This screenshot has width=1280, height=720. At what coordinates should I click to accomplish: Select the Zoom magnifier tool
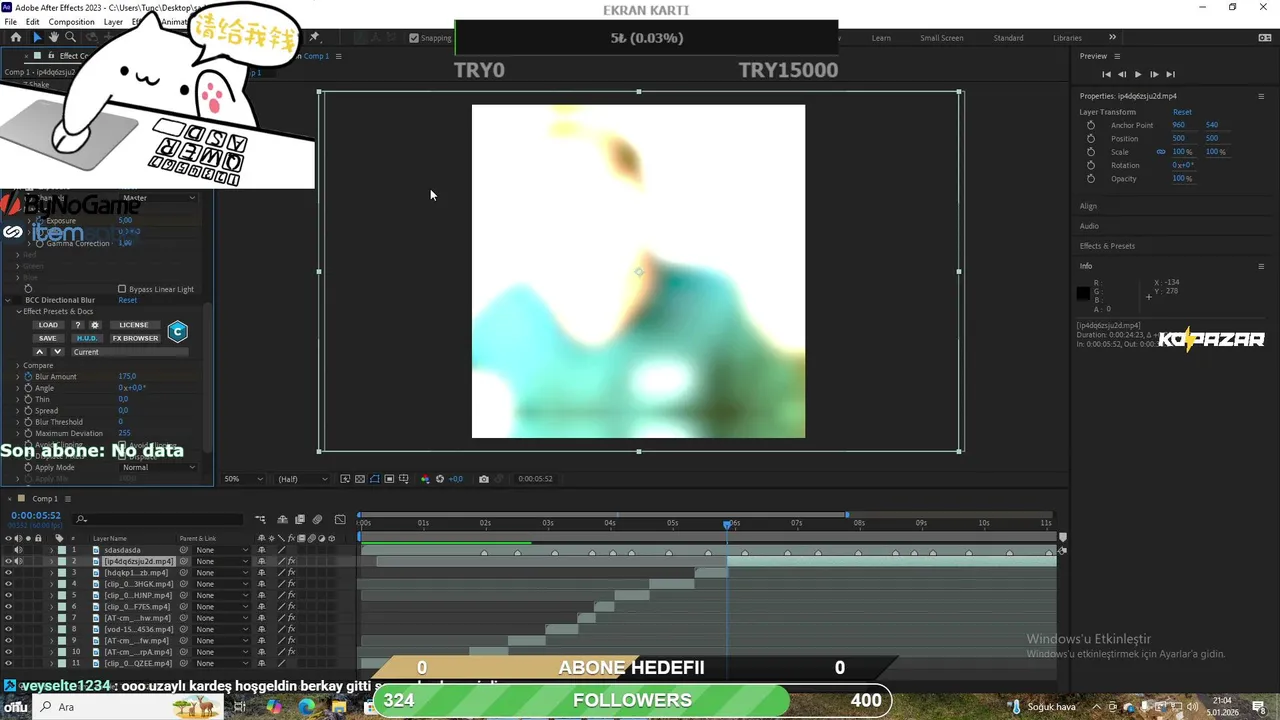coord(71,37)
